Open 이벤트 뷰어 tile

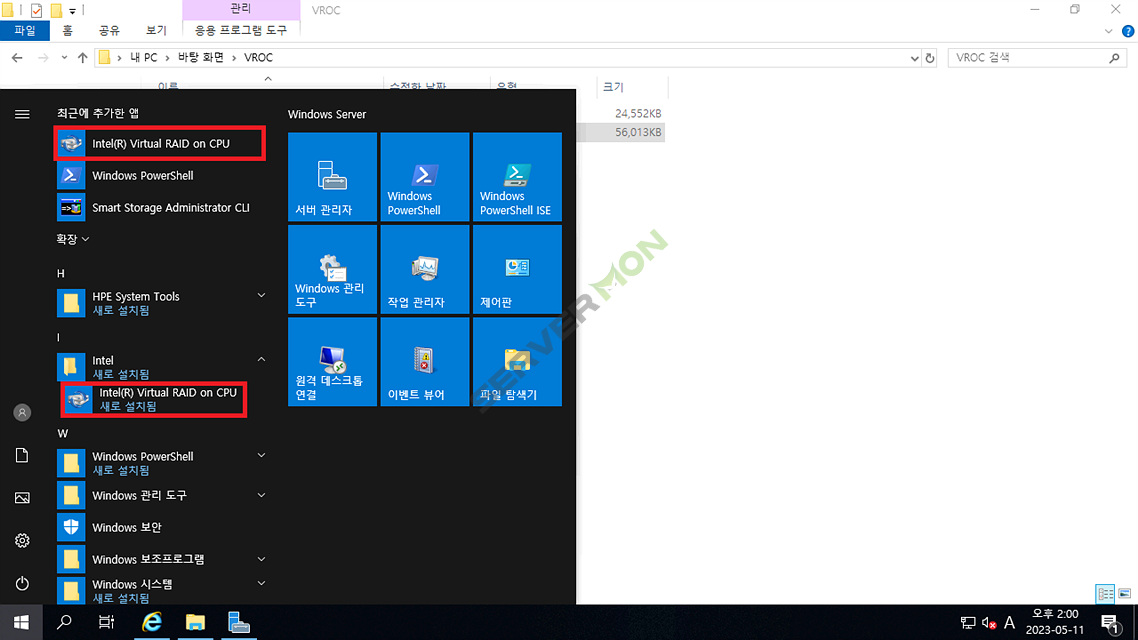point(425,361)
